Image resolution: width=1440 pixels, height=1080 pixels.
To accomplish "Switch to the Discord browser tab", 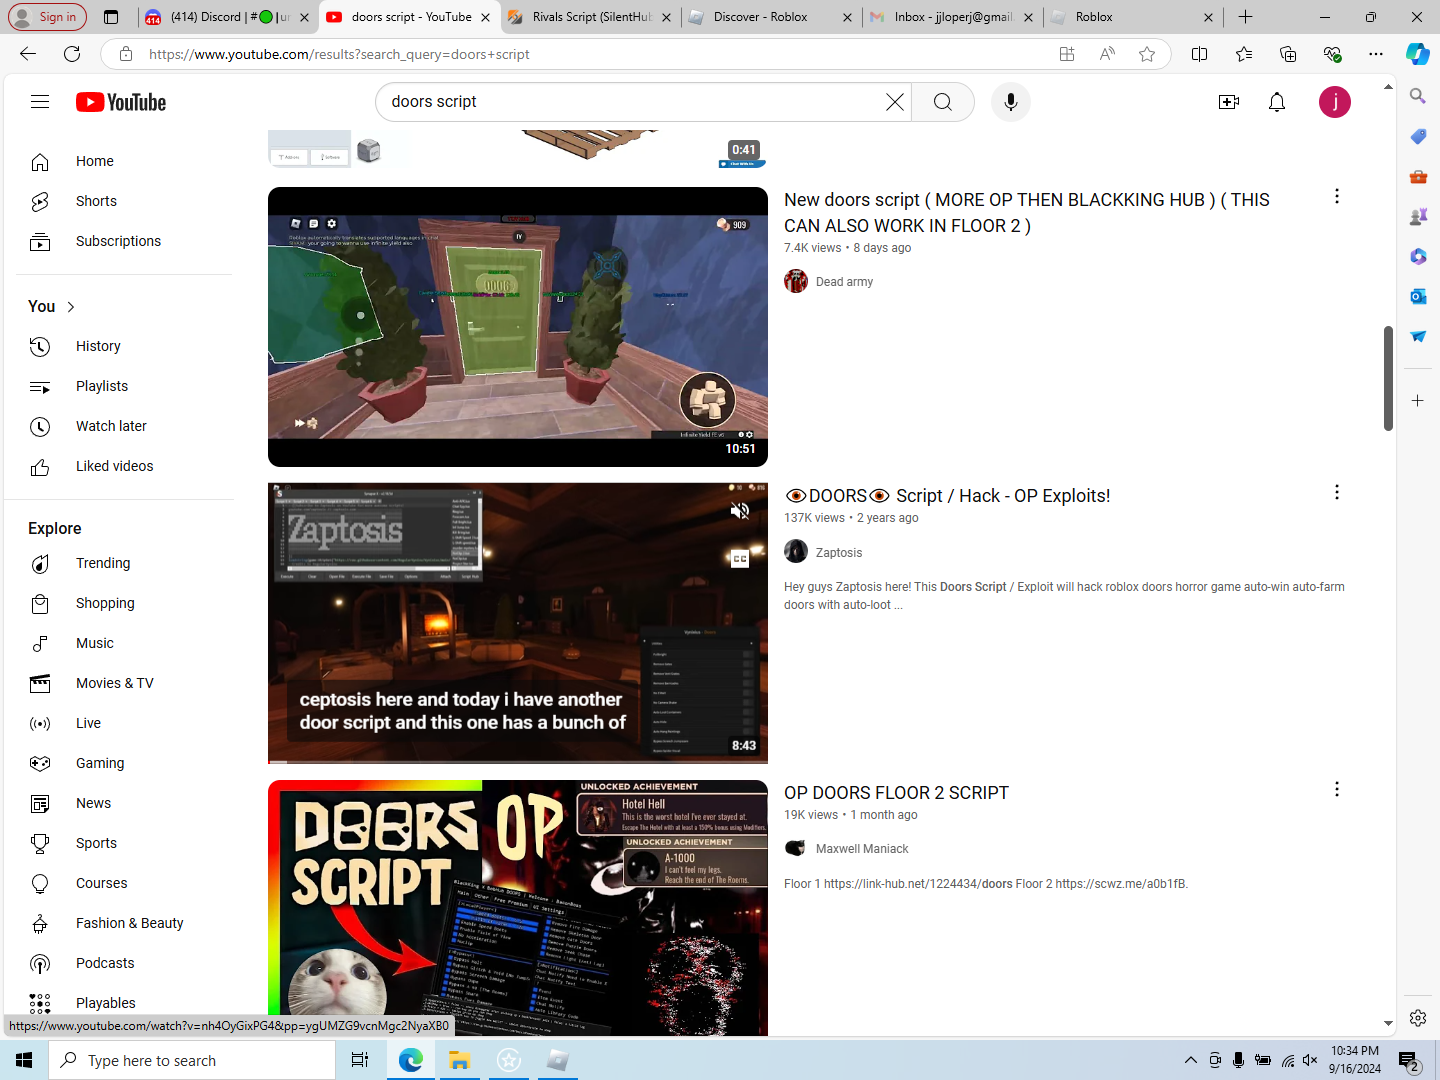I will (x=228, y=17).
